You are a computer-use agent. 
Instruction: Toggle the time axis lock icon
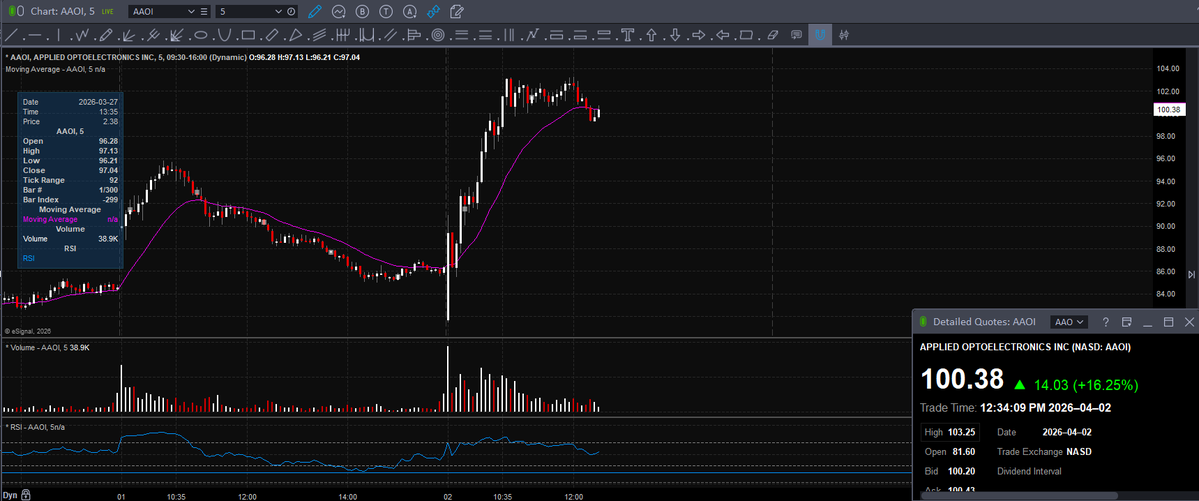[25, 494]
